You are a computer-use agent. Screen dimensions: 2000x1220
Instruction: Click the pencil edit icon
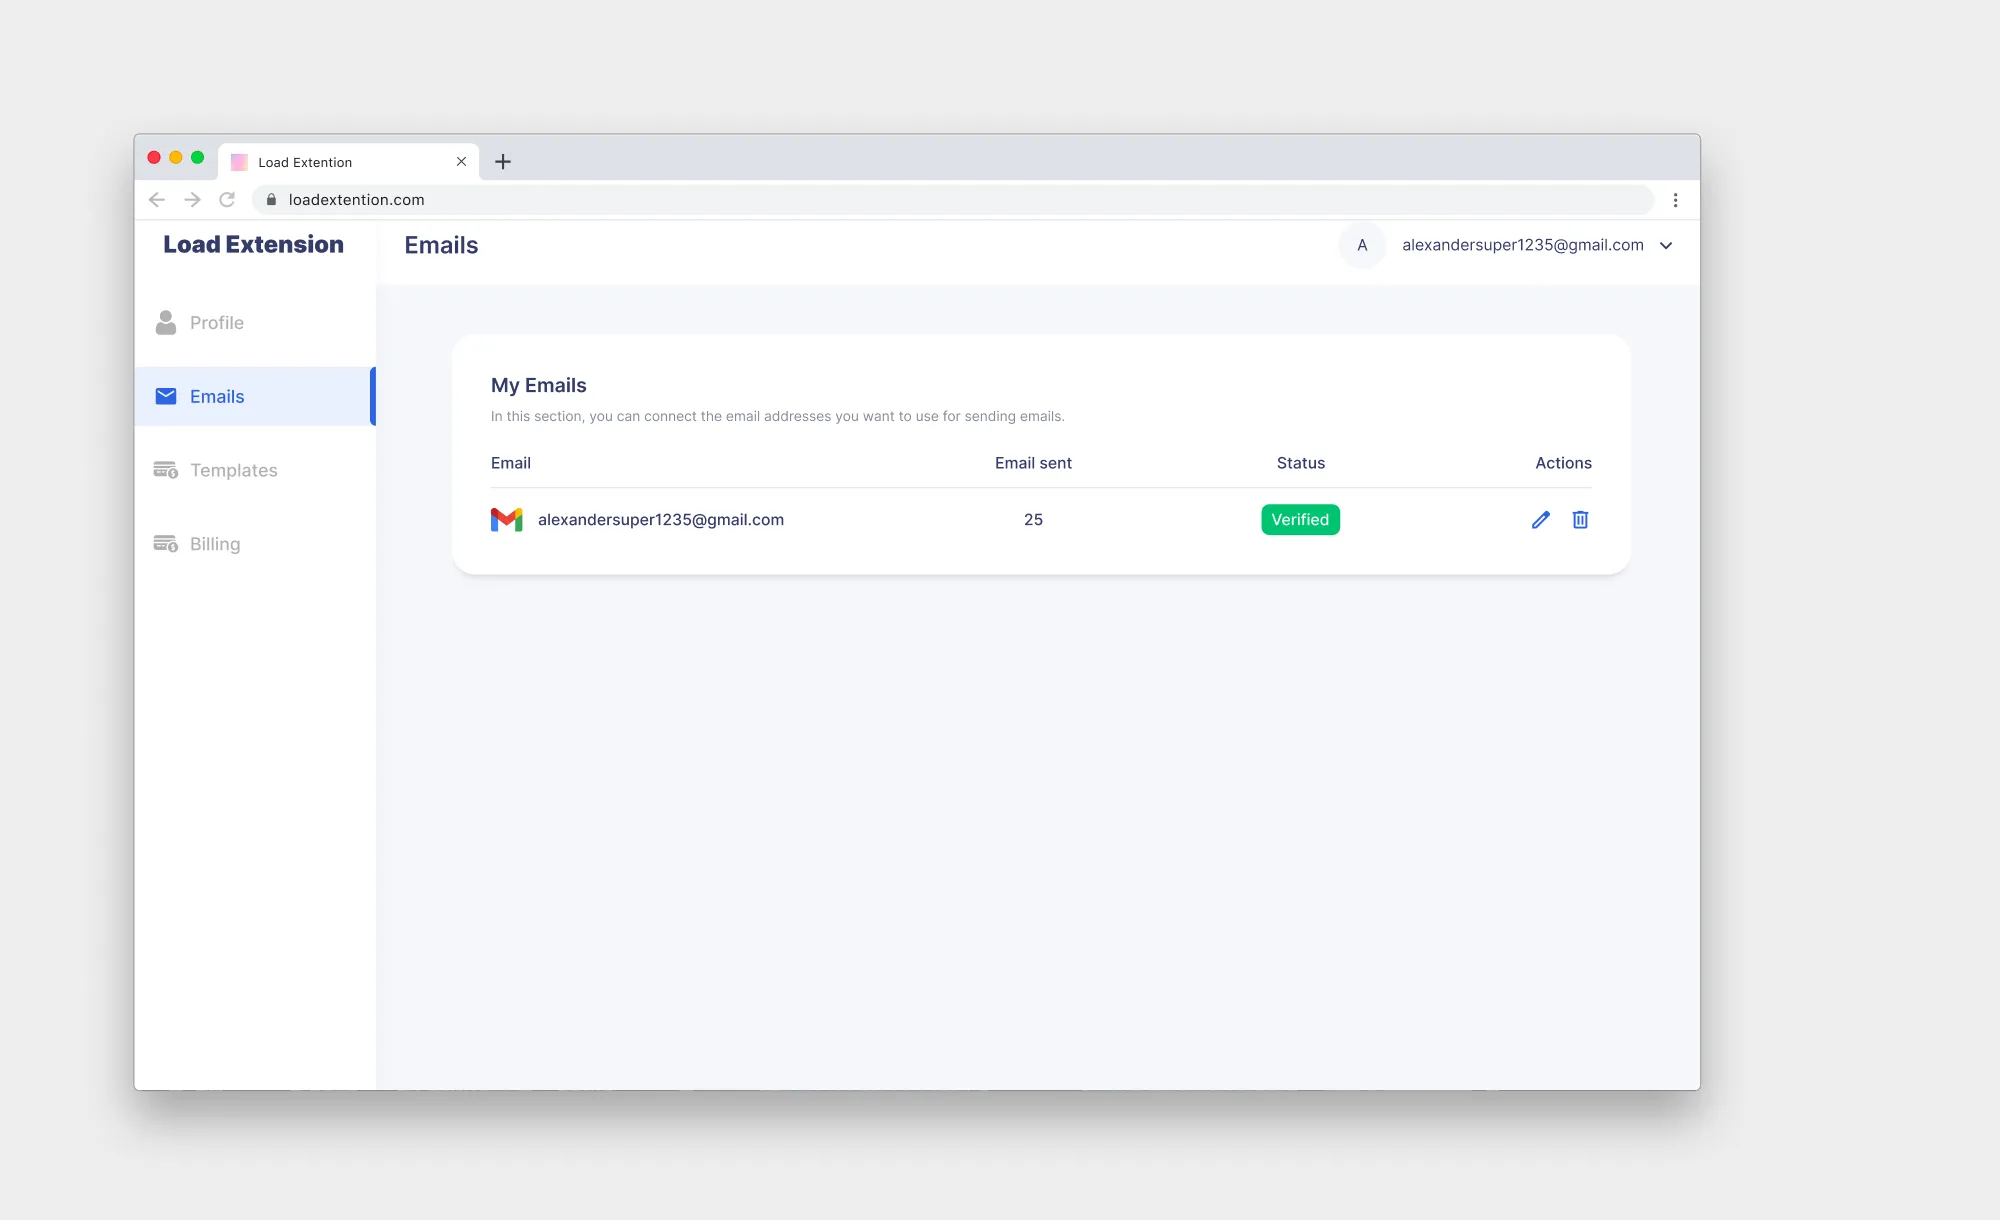coord(1540,520)
